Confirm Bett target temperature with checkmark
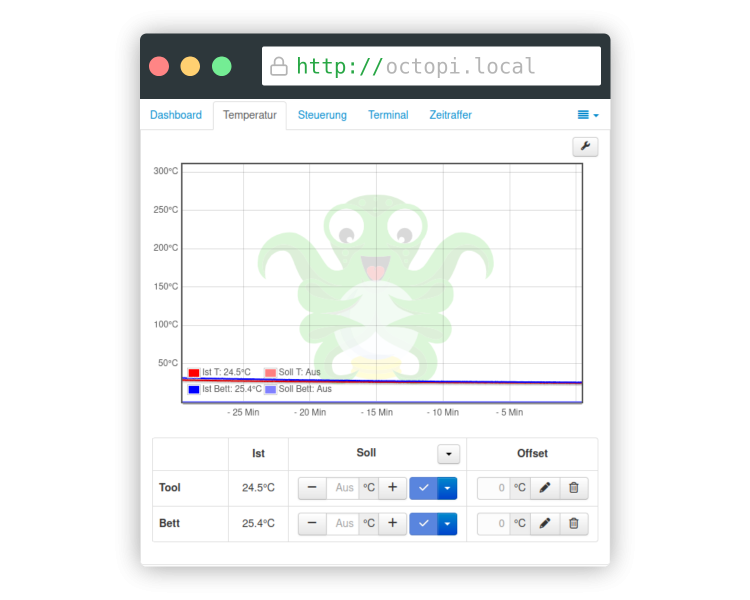Screen dimensions: 750x600 pos(424,523)
